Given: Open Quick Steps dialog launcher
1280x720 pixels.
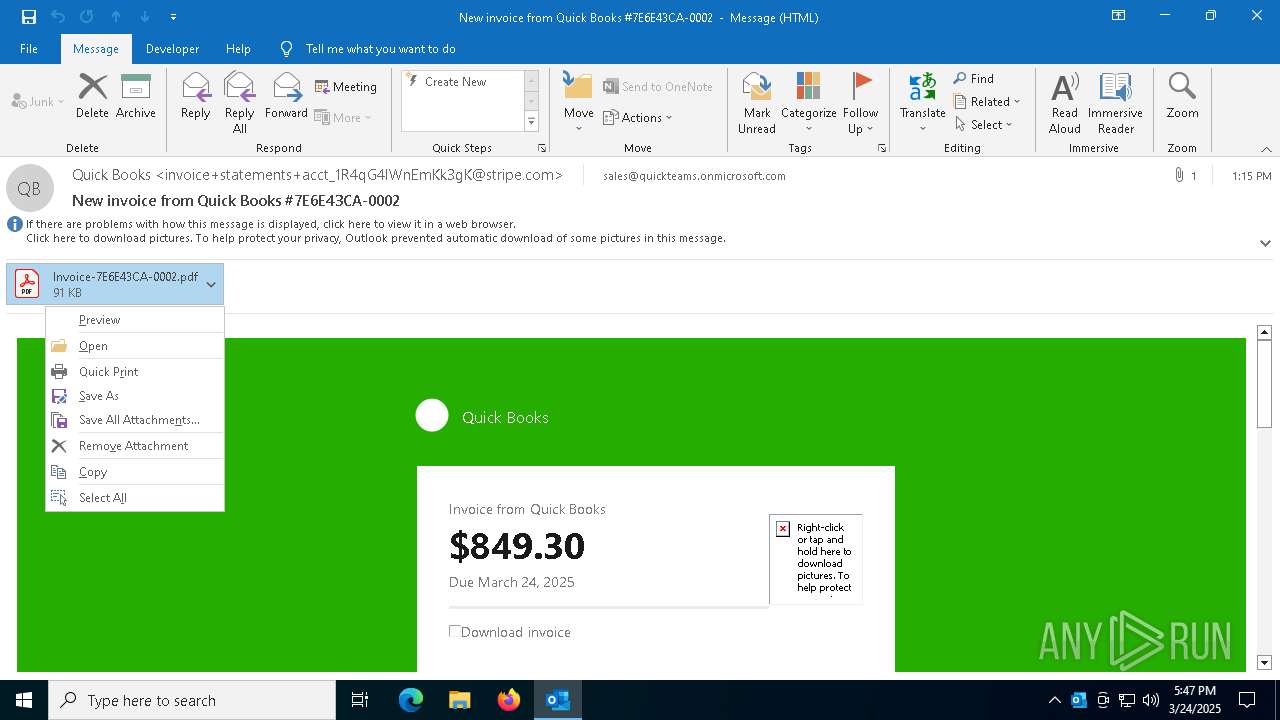Looking at the screenshot, I should click(542, 148).
